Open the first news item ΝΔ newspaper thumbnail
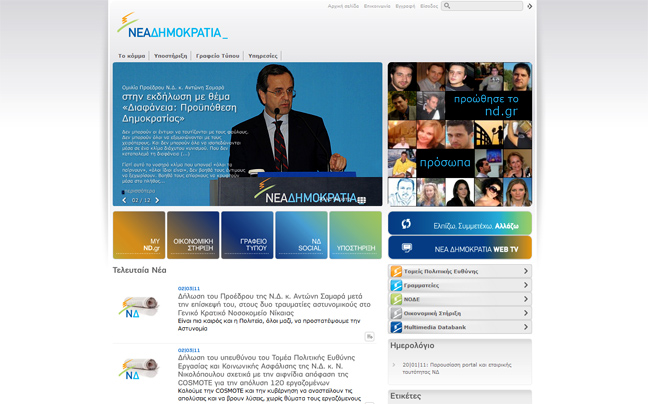Image resolution: width=648 pixels, height=404 pixels. click(138, 307)
